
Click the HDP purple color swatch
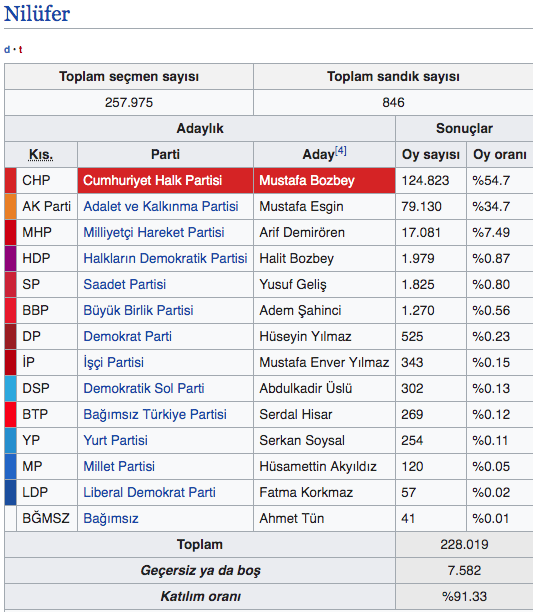11,258
